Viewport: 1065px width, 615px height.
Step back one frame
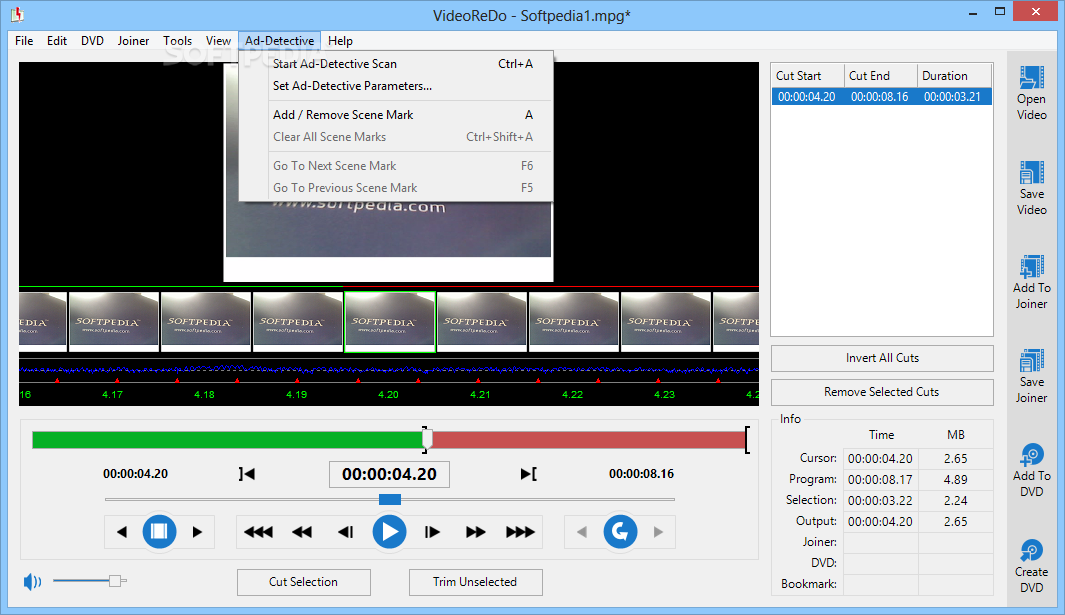(345, 532)
